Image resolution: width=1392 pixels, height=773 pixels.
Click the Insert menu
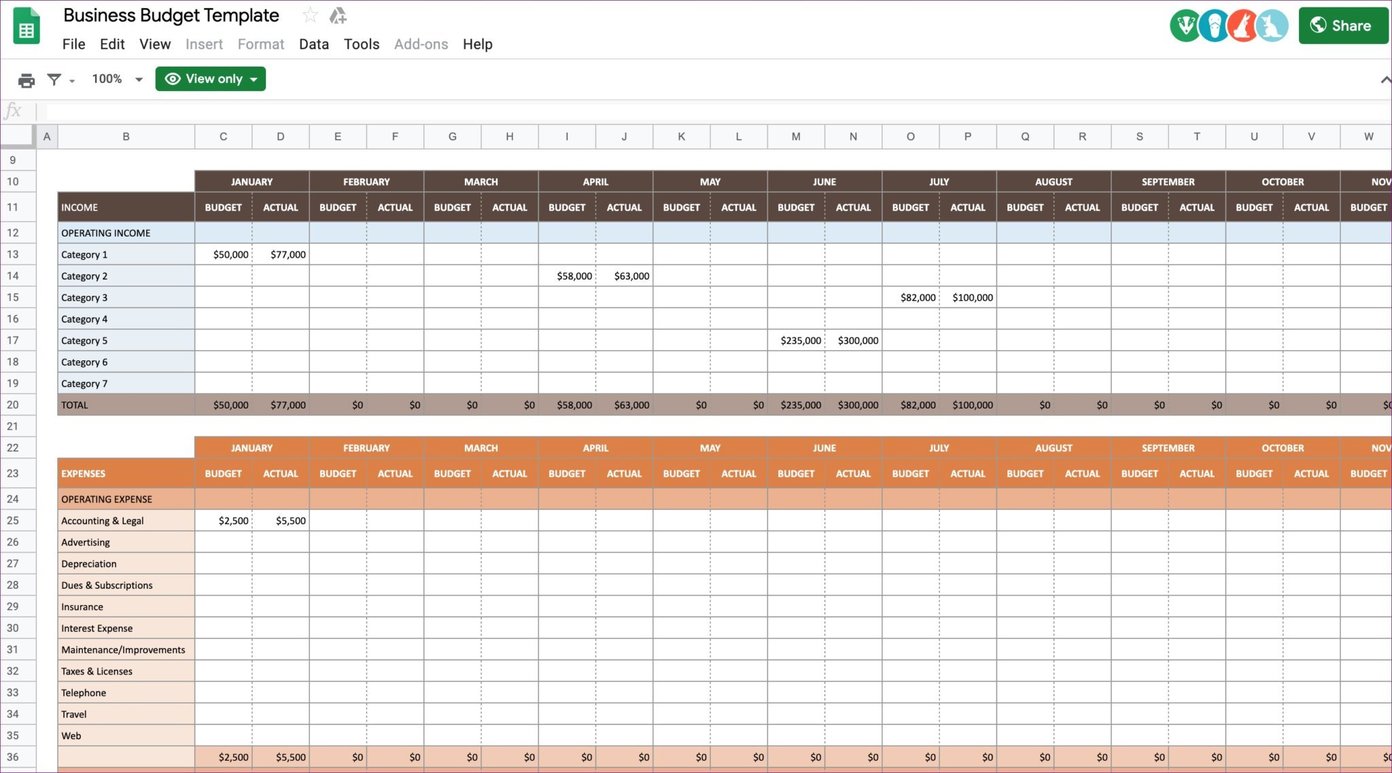point(205,44)
